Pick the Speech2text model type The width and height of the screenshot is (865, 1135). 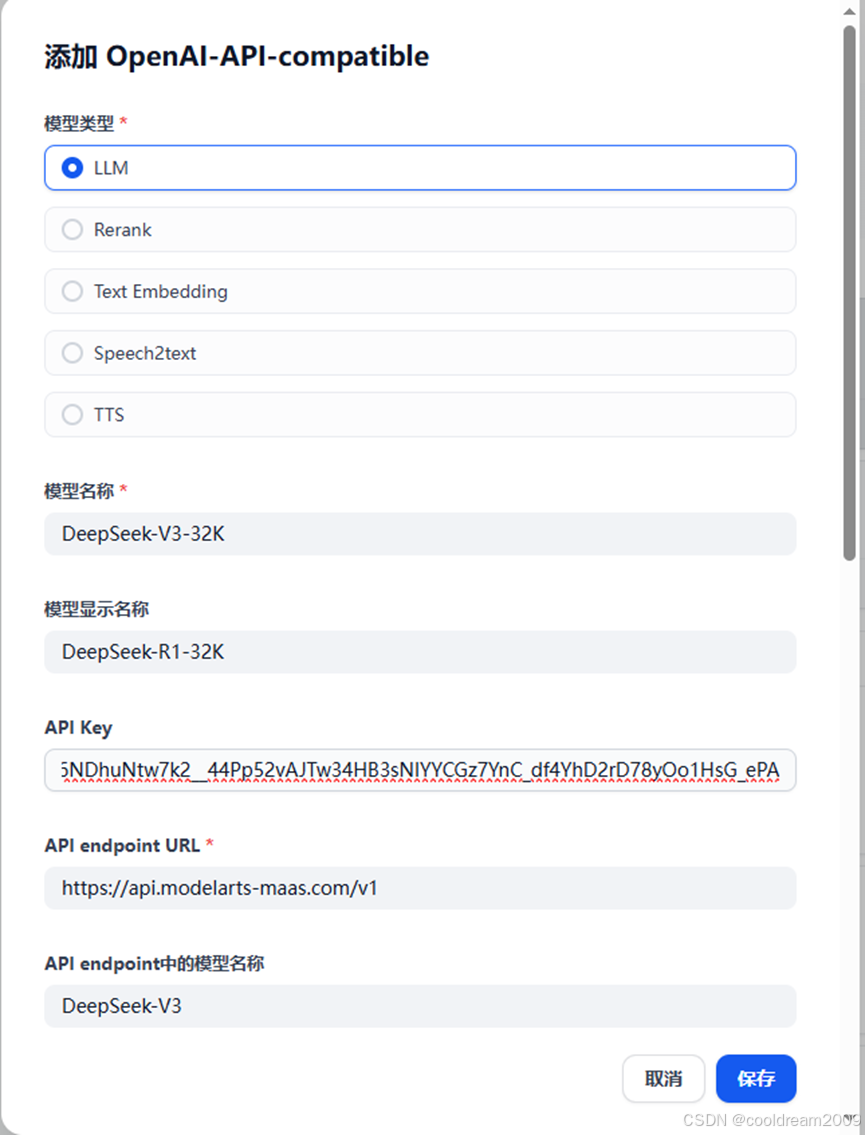[420, 353]
